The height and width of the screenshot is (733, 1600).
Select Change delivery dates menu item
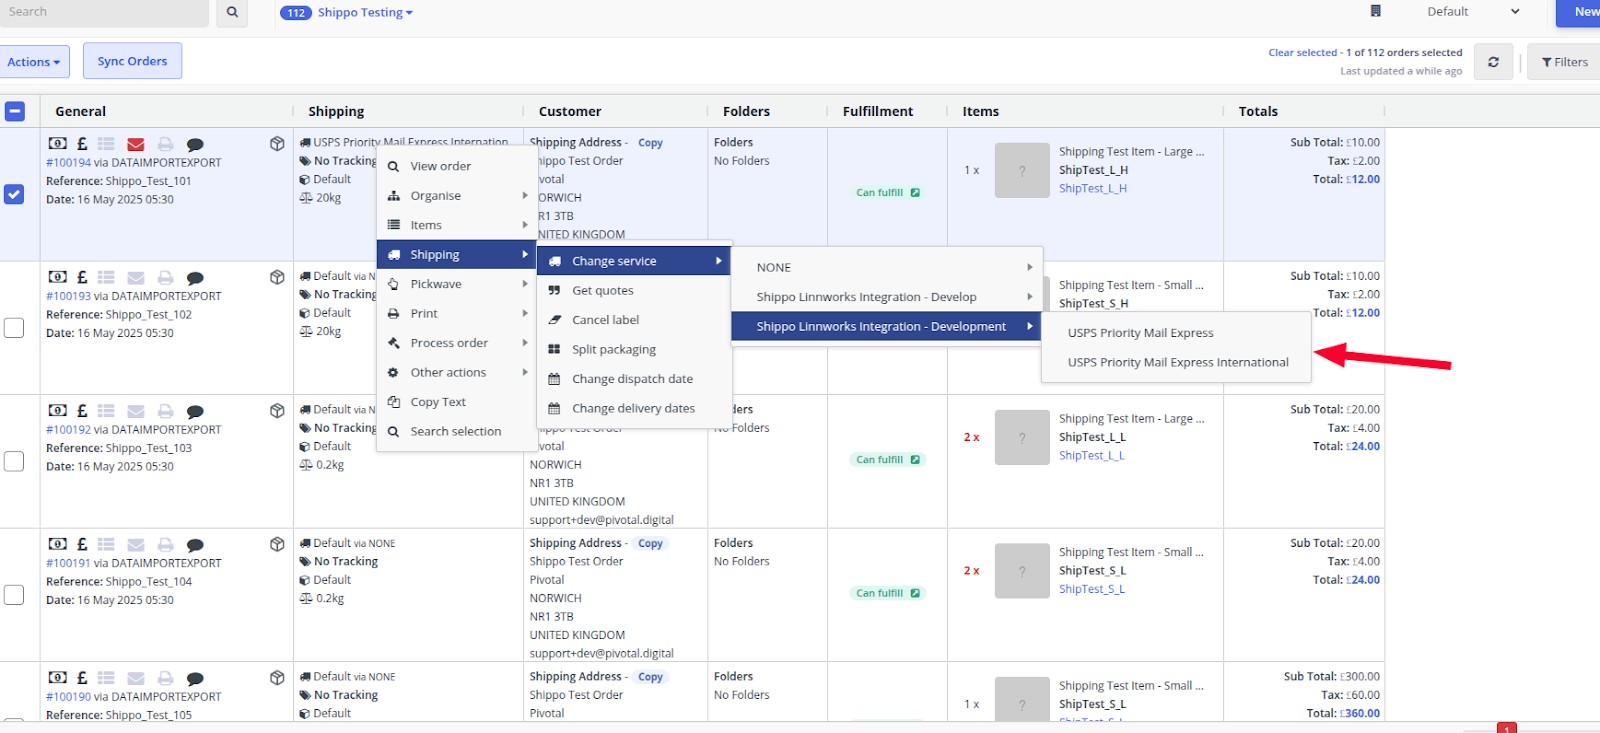tap(634, 408)
